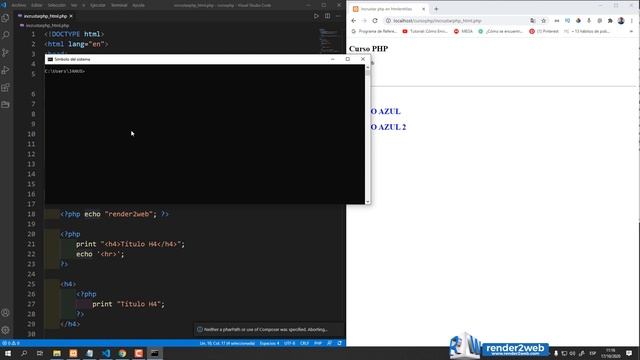Open the Windows notification center icon
The image size is (640, 360).
click(629, 353)
